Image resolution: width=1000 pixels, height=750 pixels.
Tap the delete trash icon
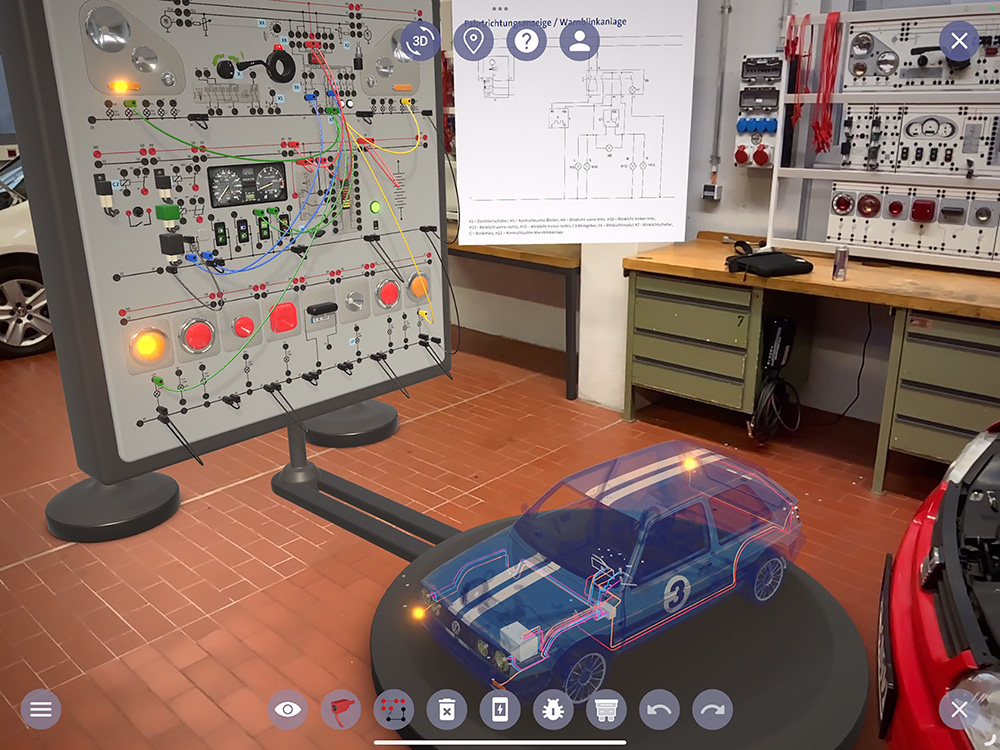(446, 710)
